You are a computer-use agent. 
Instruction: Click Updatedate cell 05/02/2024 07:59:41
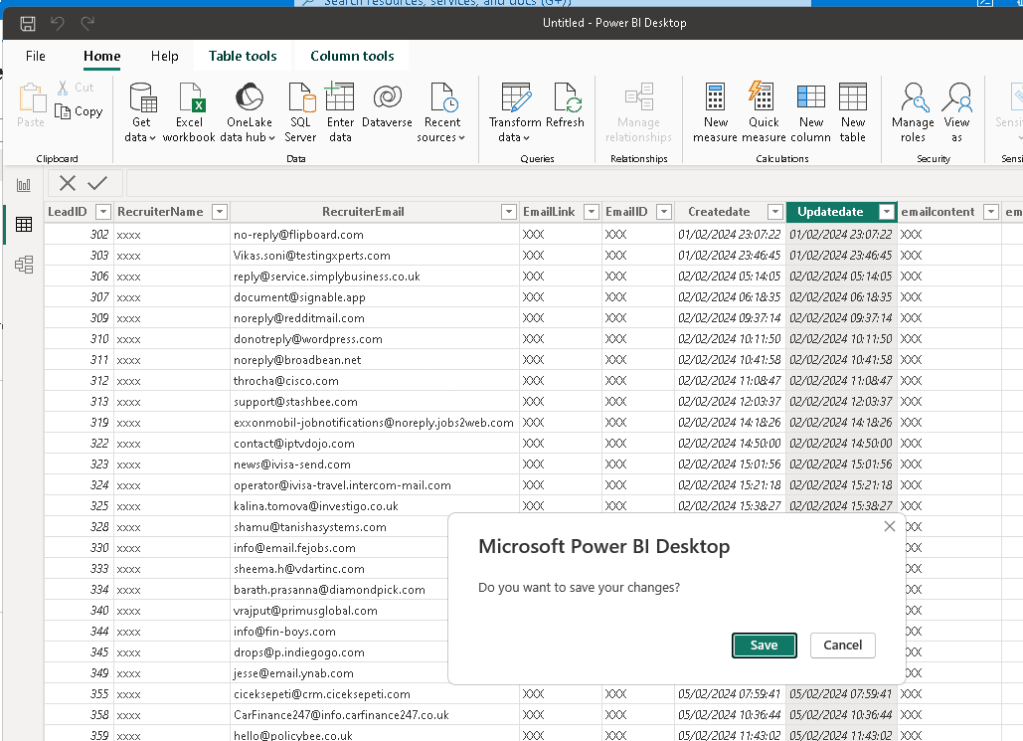click(x=841, y=694)
